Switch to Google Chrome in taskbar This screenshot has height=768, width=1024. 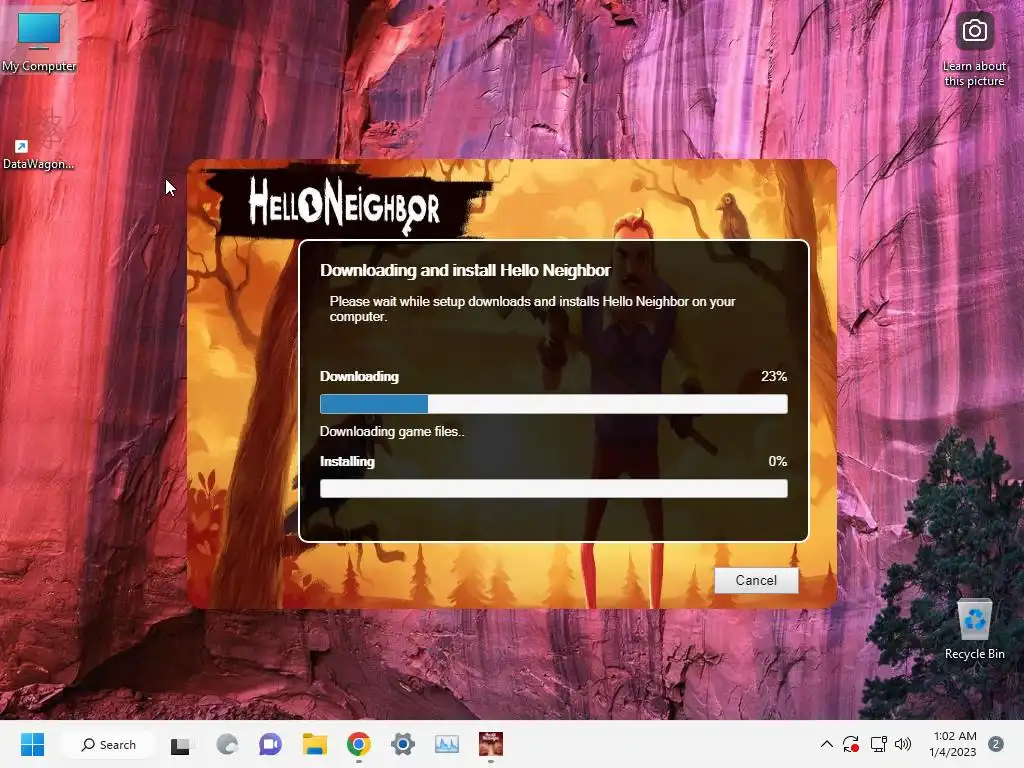pyautogui.click(x=359, y=744)
